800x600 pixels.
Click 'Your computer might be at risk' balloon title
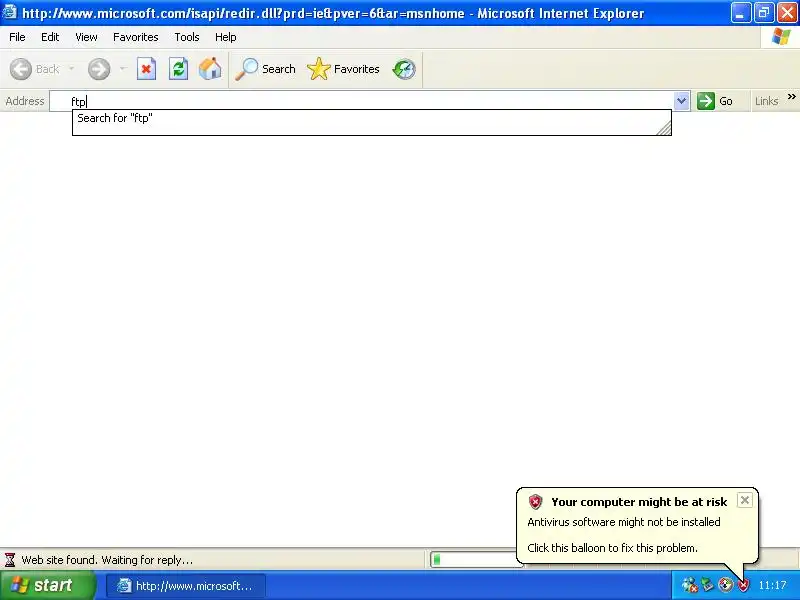(x=639, y=502)
